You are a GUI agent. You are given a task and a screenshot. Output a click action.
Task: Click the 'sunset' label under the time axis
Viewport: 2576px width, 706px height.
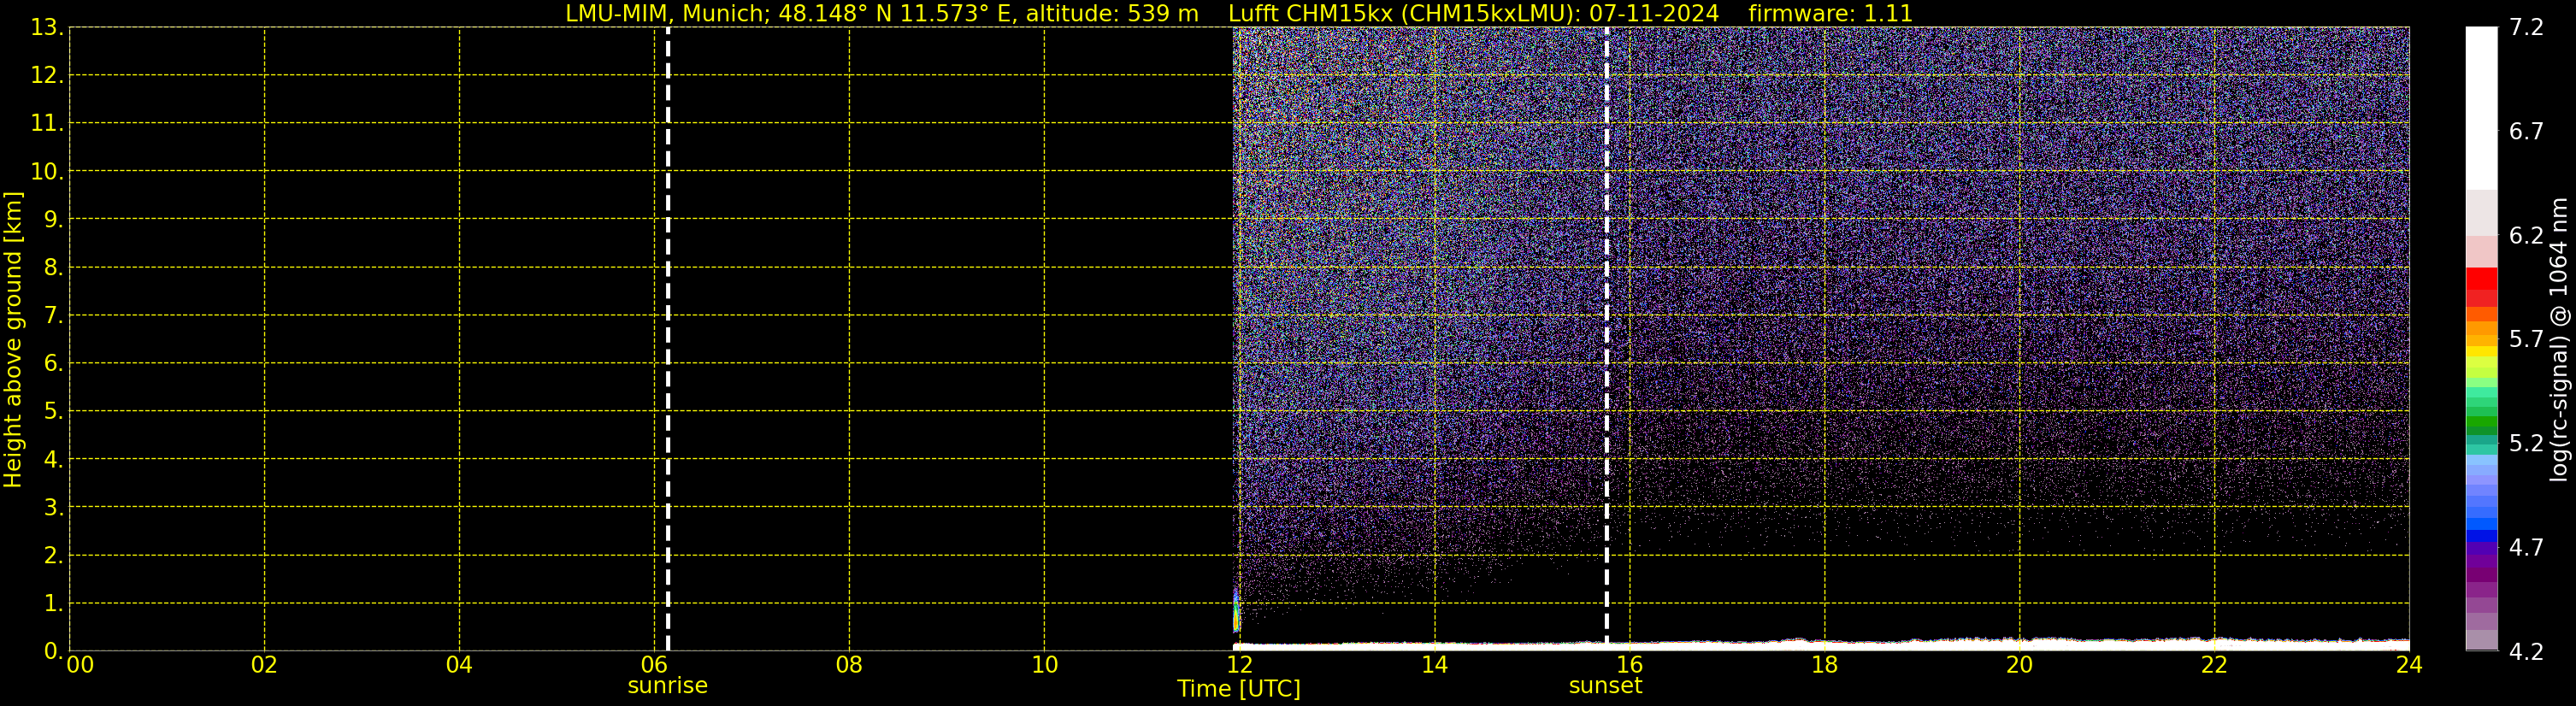tap(1605, 686)
